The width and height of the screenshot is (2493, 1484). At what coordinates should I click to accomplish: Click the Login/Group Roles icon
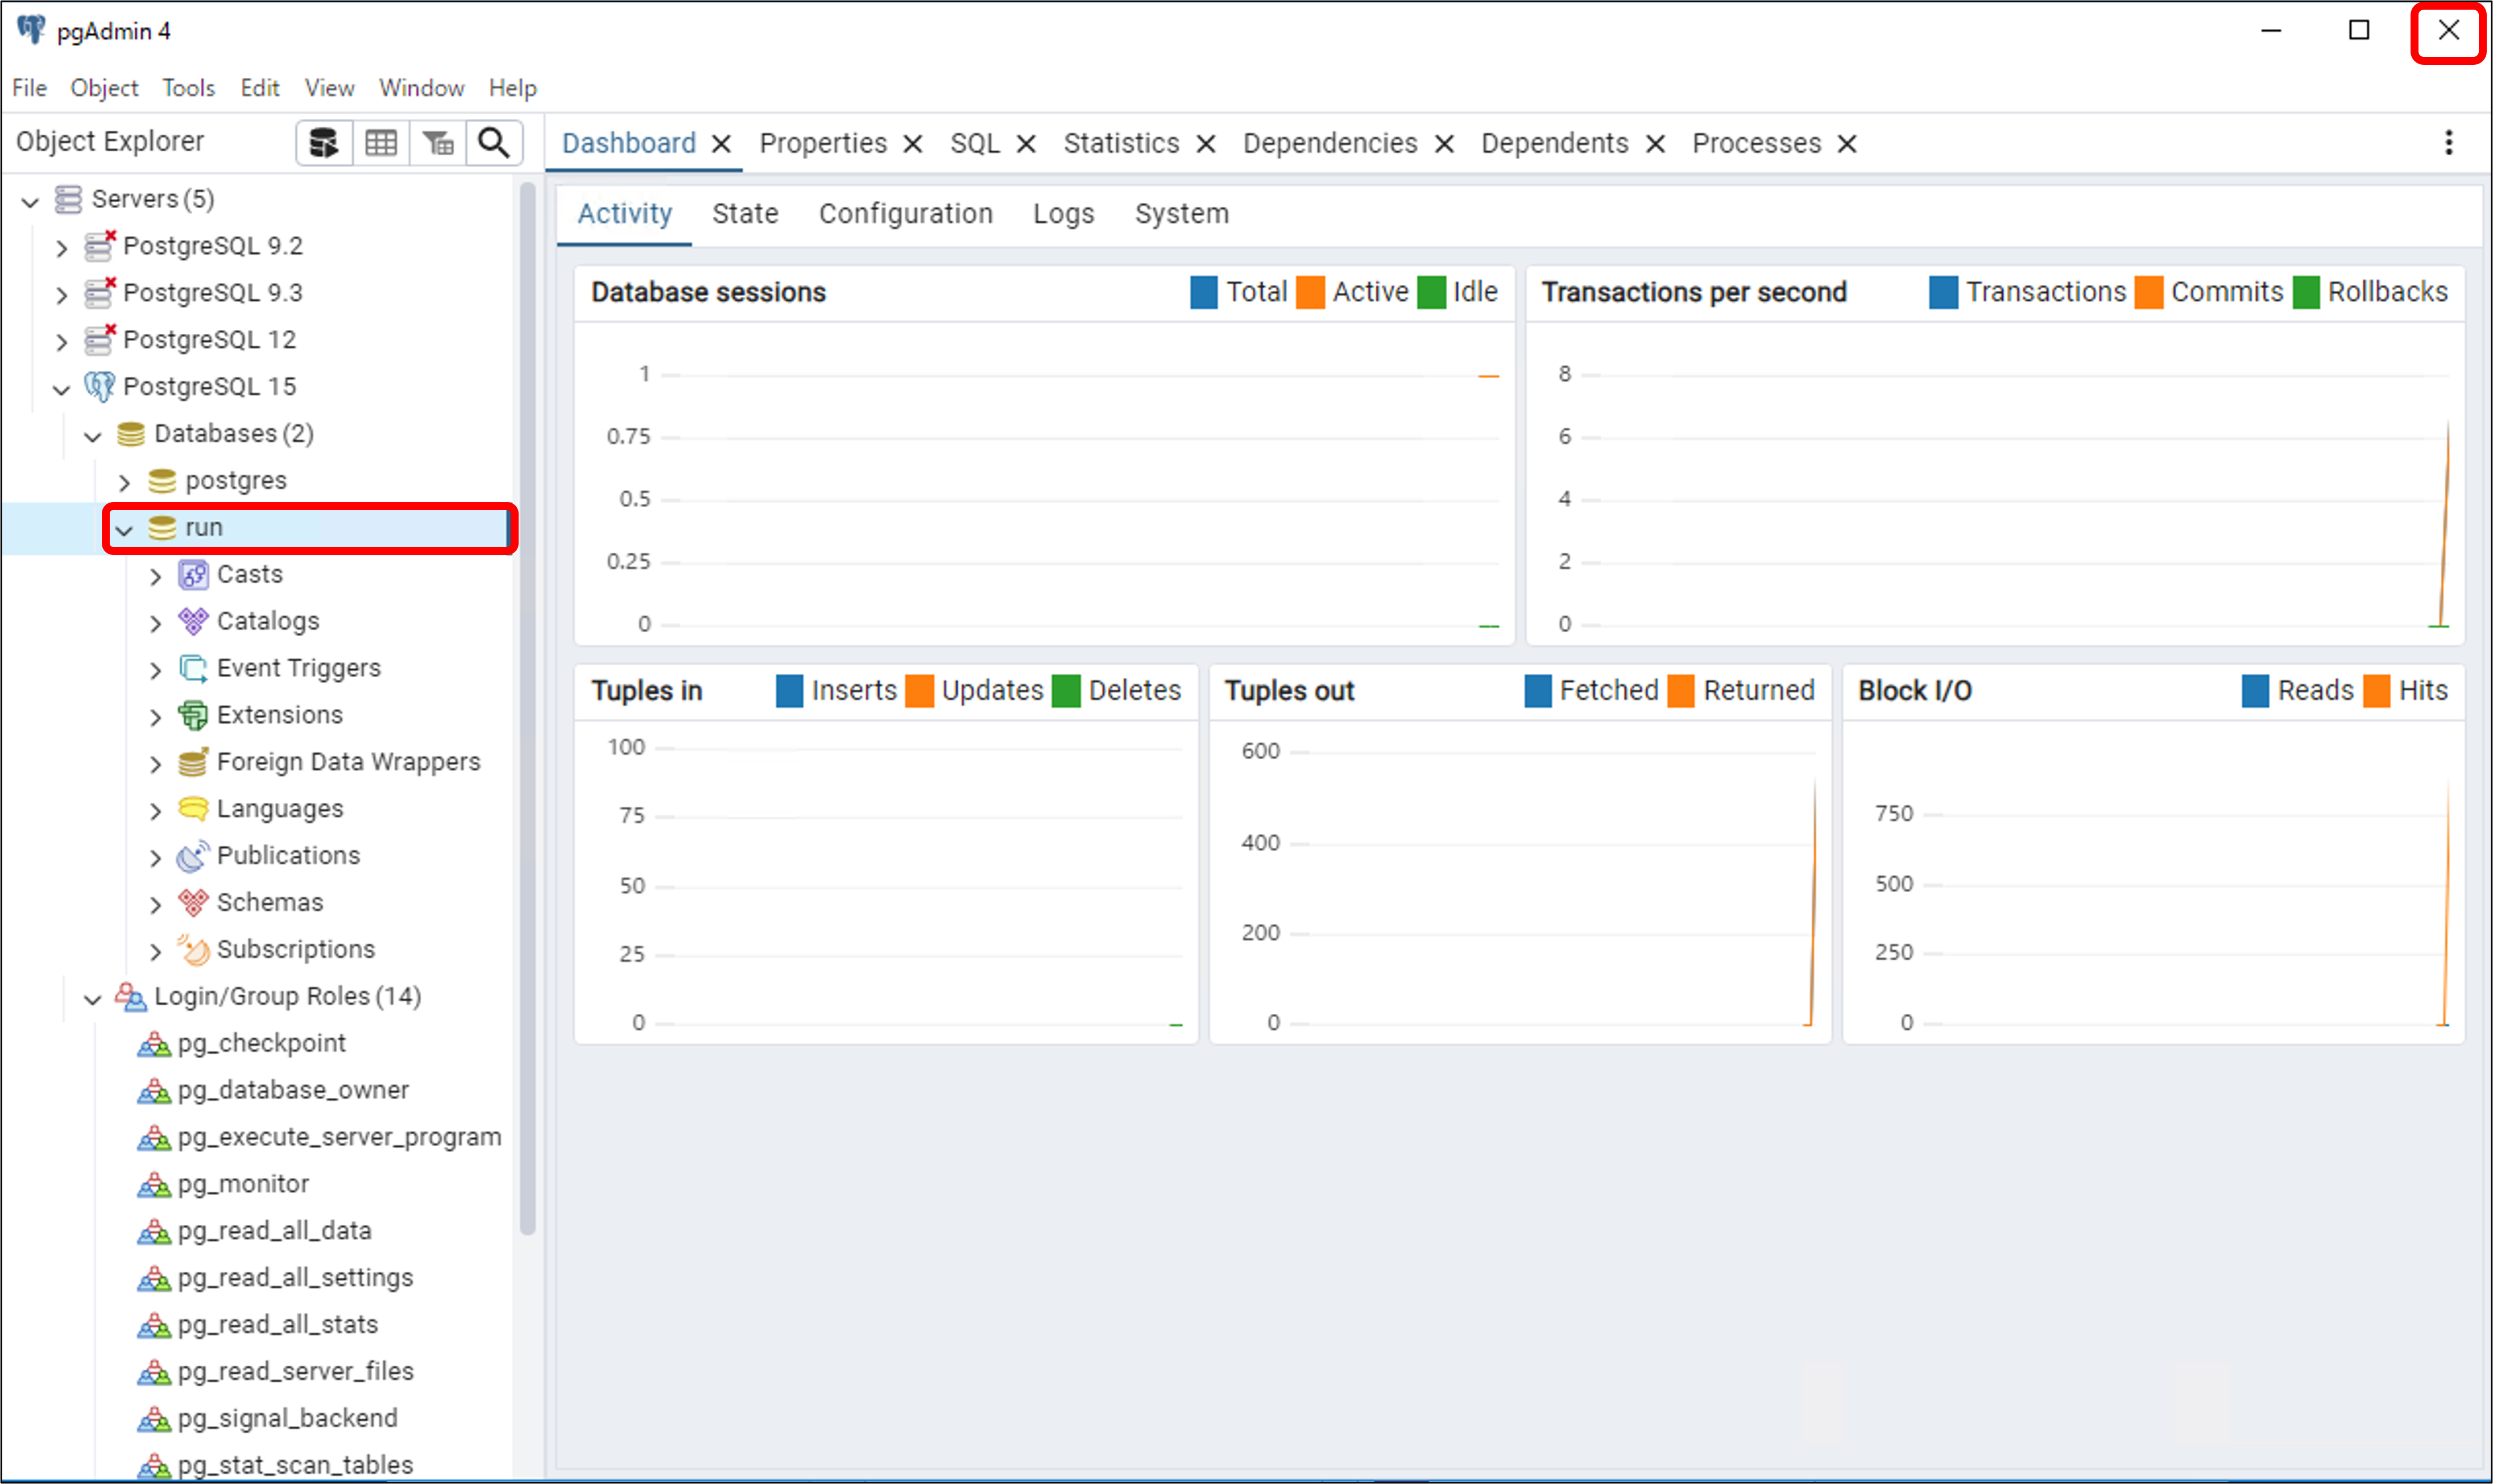coord(130,997)
